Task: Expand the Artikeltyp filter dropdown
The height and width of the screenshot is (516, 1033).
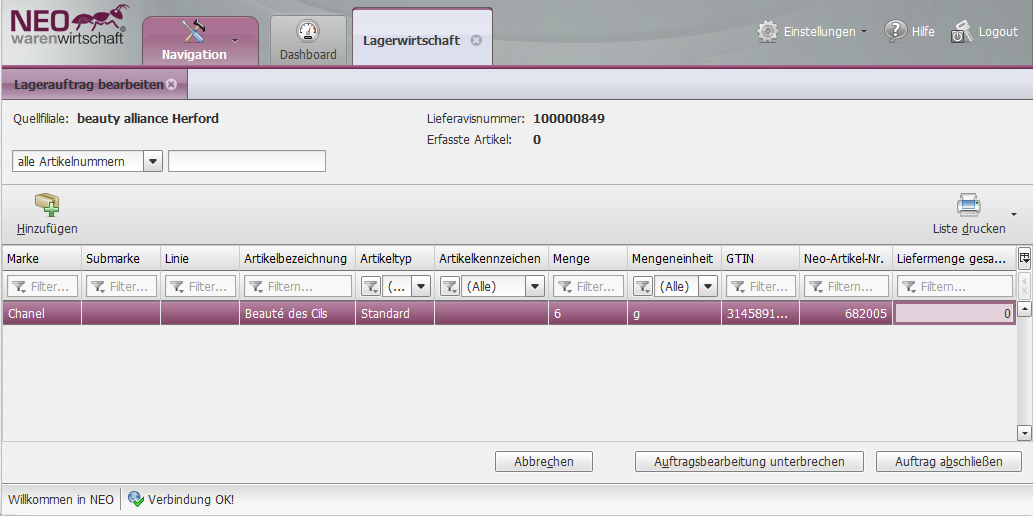Action: pos(422,286)
